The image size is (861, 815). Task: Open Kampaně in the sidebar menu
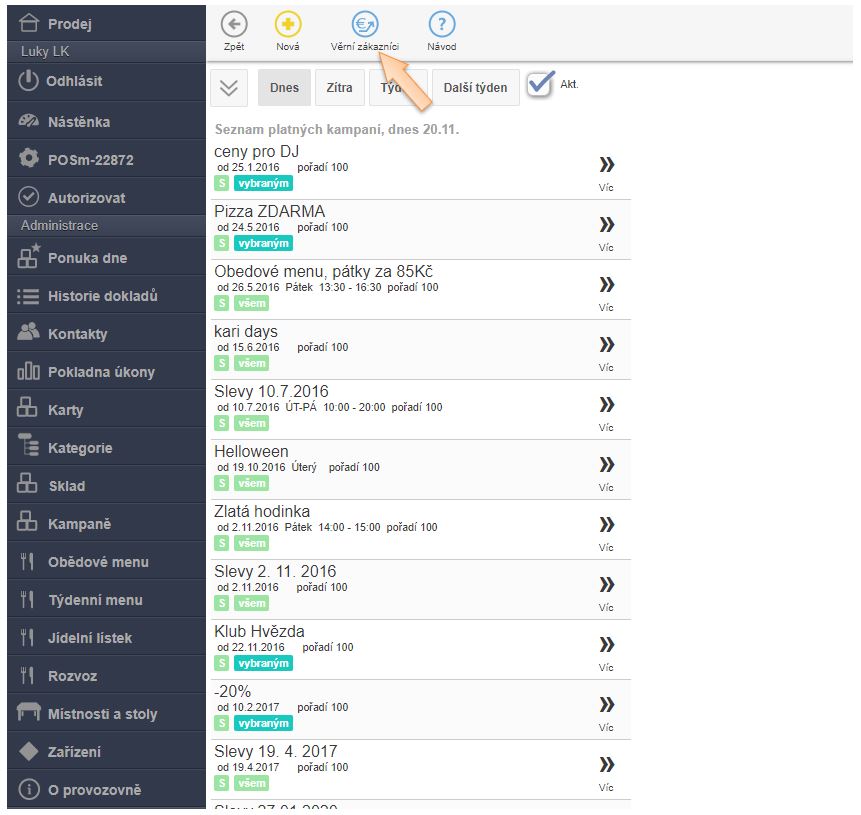click(79, 524)
